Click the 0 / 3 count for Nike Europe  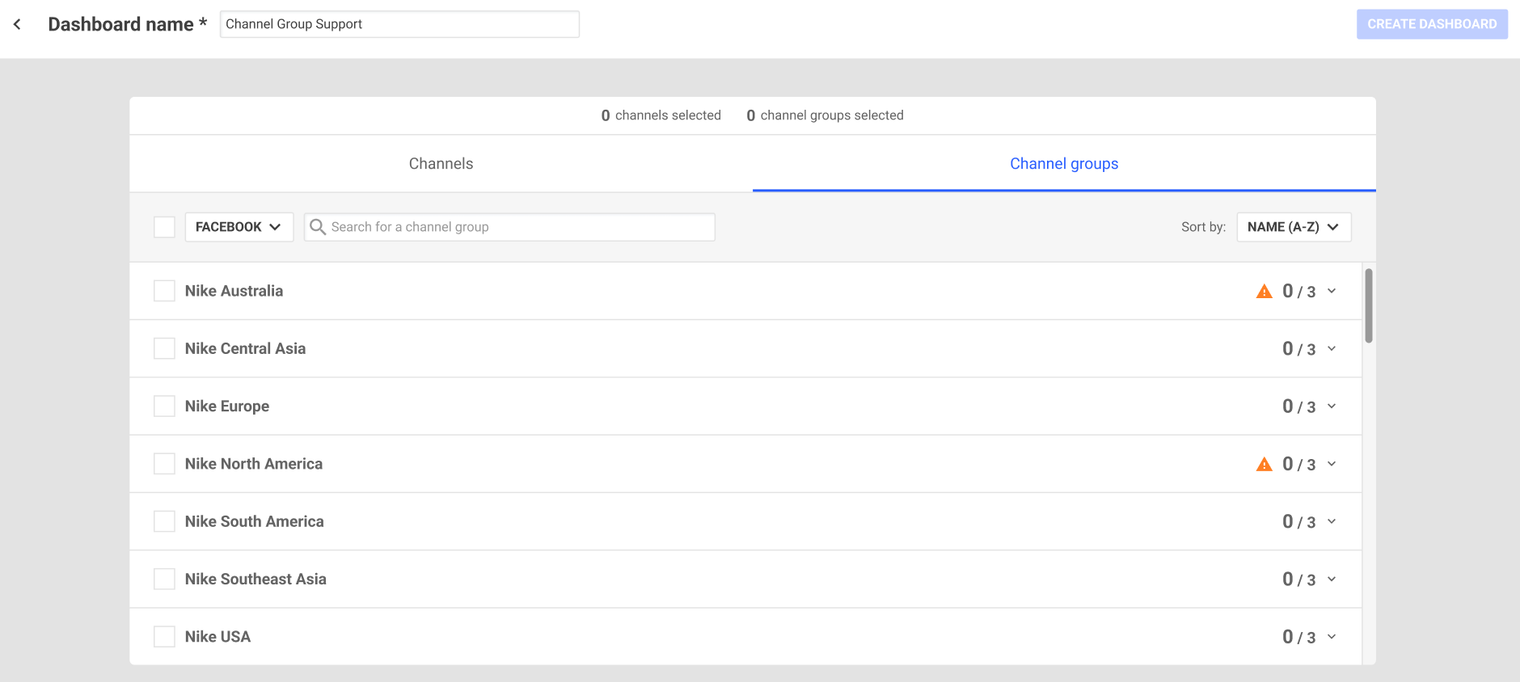[1299, 407]
